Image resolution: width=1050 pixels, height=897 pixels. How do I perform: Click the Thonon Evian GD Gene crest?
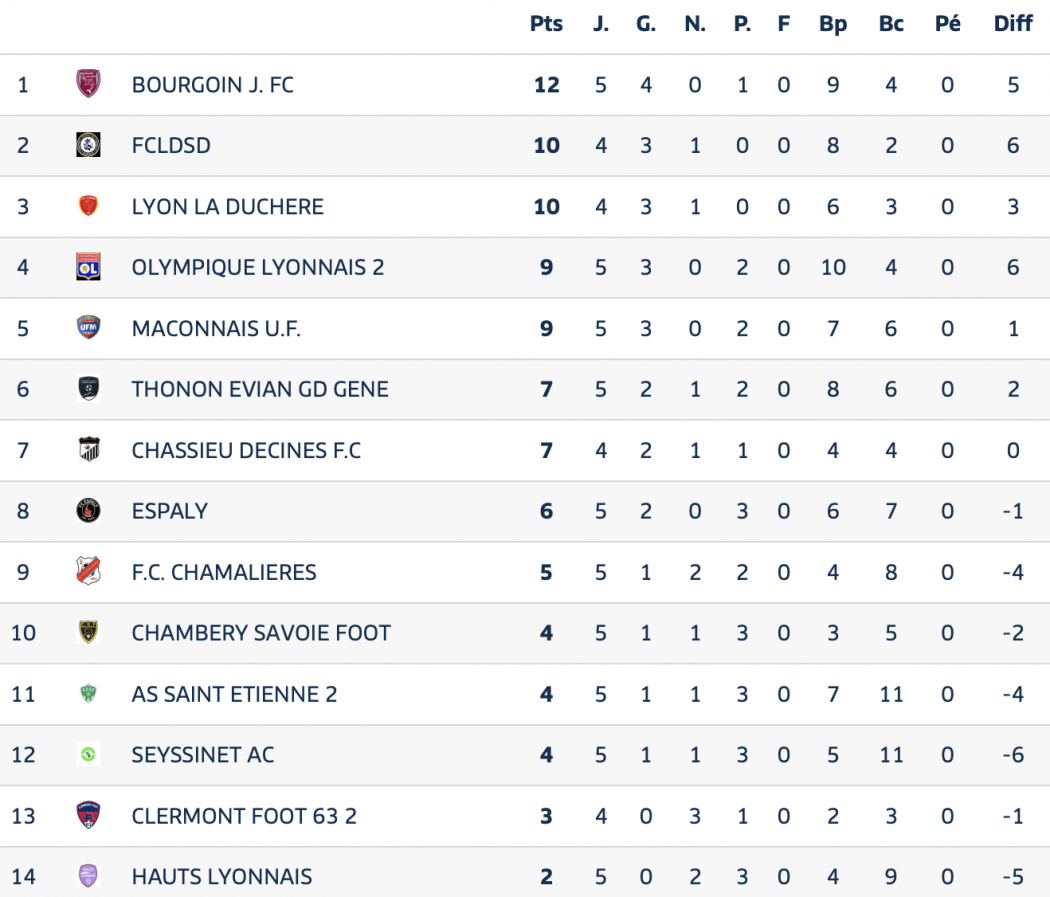click(88, 389)
